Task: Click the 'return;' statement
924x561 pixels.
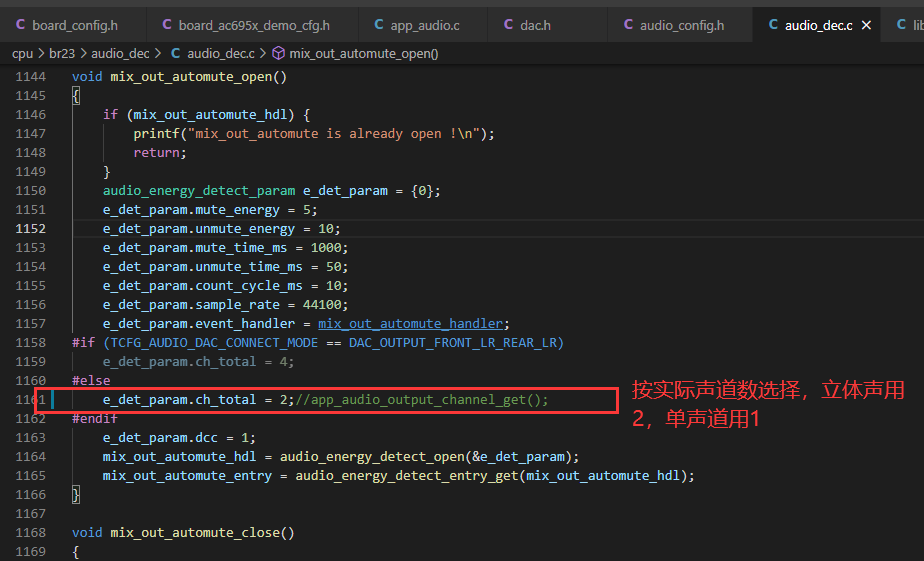Action: 160,153
